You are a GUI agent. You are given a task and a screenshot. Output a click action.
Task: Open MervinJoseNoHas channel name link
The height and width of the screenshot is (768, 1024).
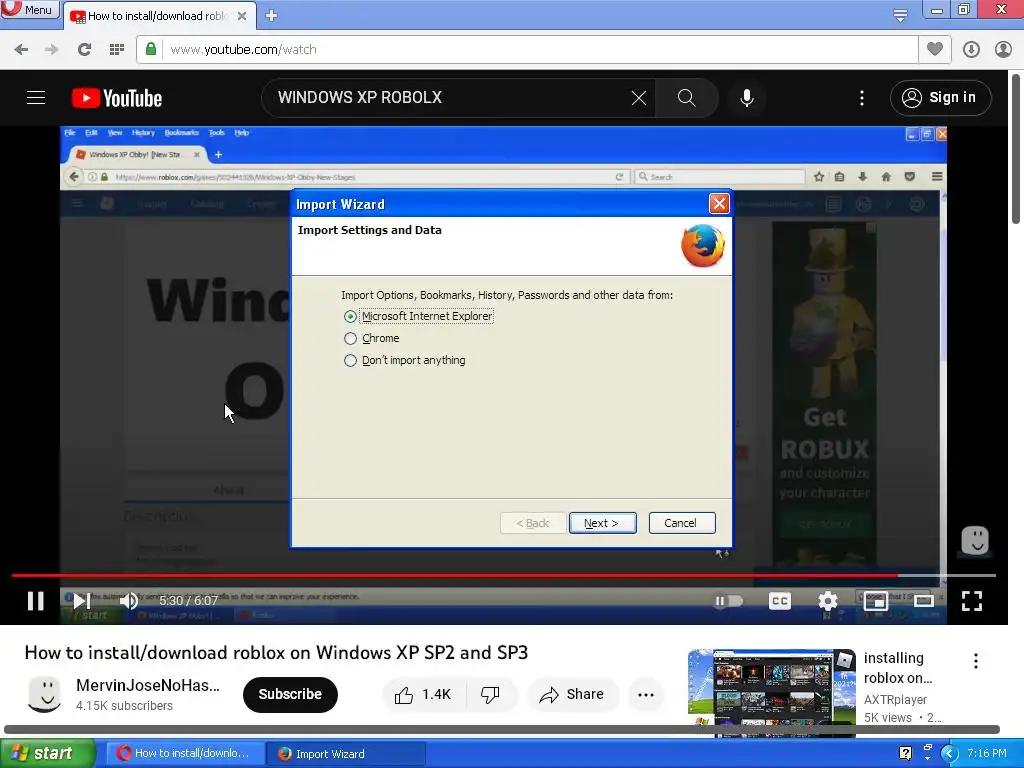click(x=148, y=685)
